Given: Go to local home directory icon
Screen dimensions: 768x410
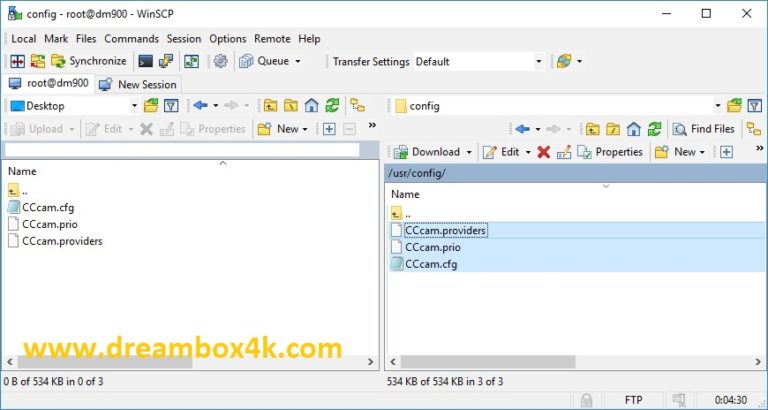Looking at the screenshot, I should [x=312, y=105].
